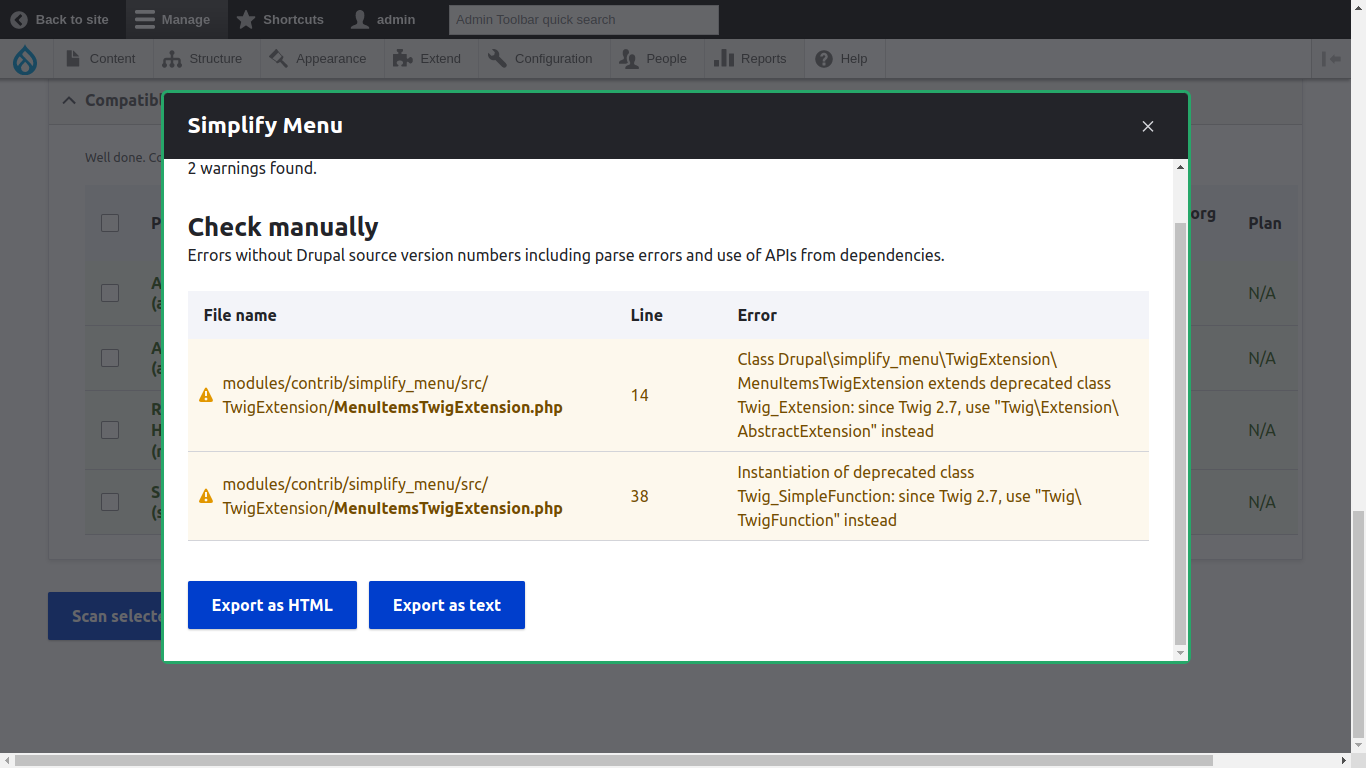Screen dimensions: 1366x768
Task: Open the Shortcuts star menu
Action: (280, 19)
